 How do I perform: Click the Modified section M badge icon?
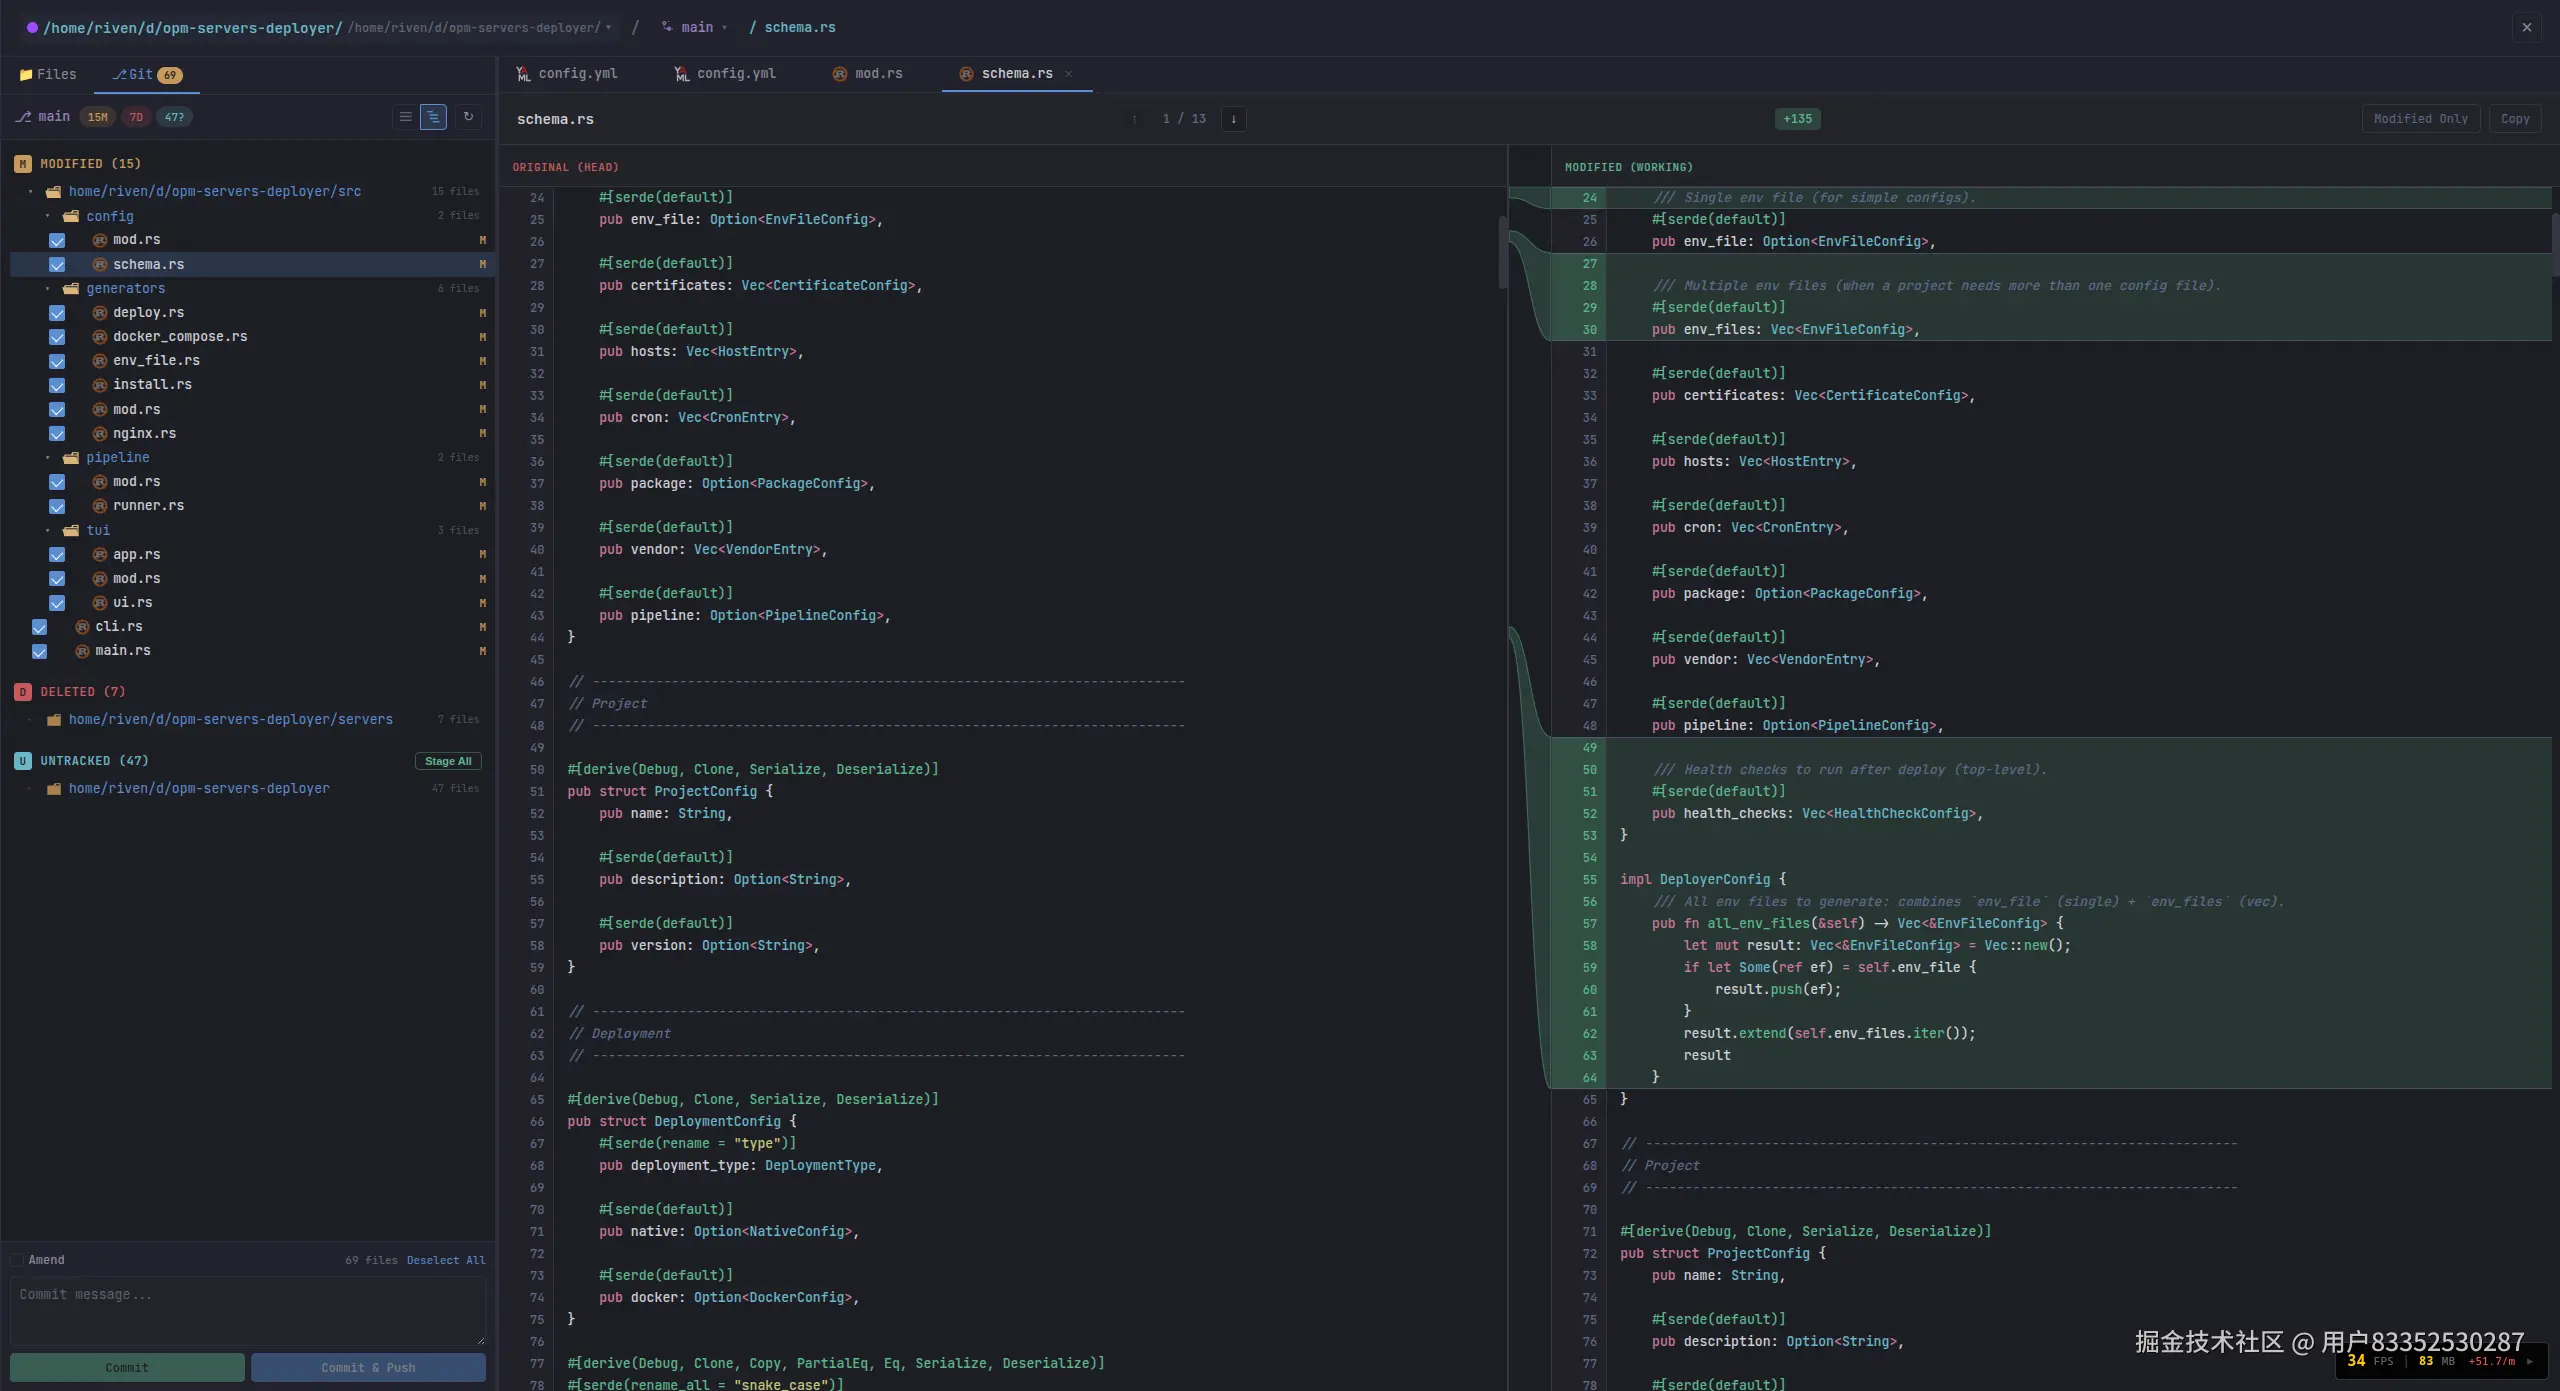pyautogui.click(x=22, y=164)
